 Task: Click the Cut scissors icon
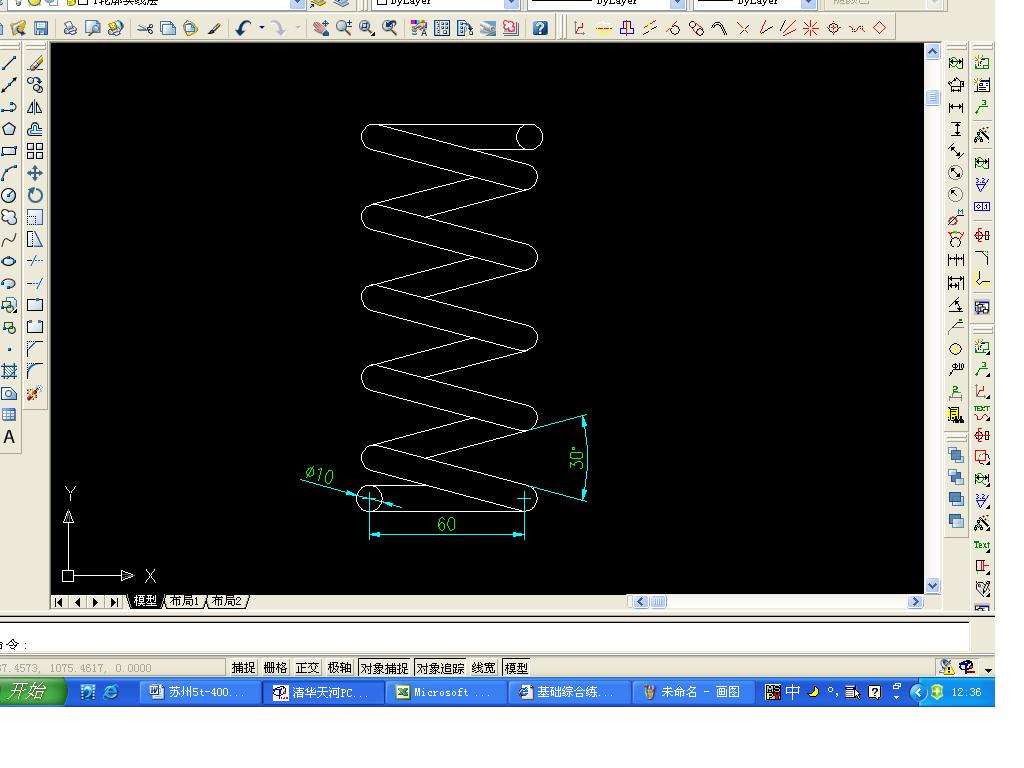pyautogui.click(x=145, y=28)
